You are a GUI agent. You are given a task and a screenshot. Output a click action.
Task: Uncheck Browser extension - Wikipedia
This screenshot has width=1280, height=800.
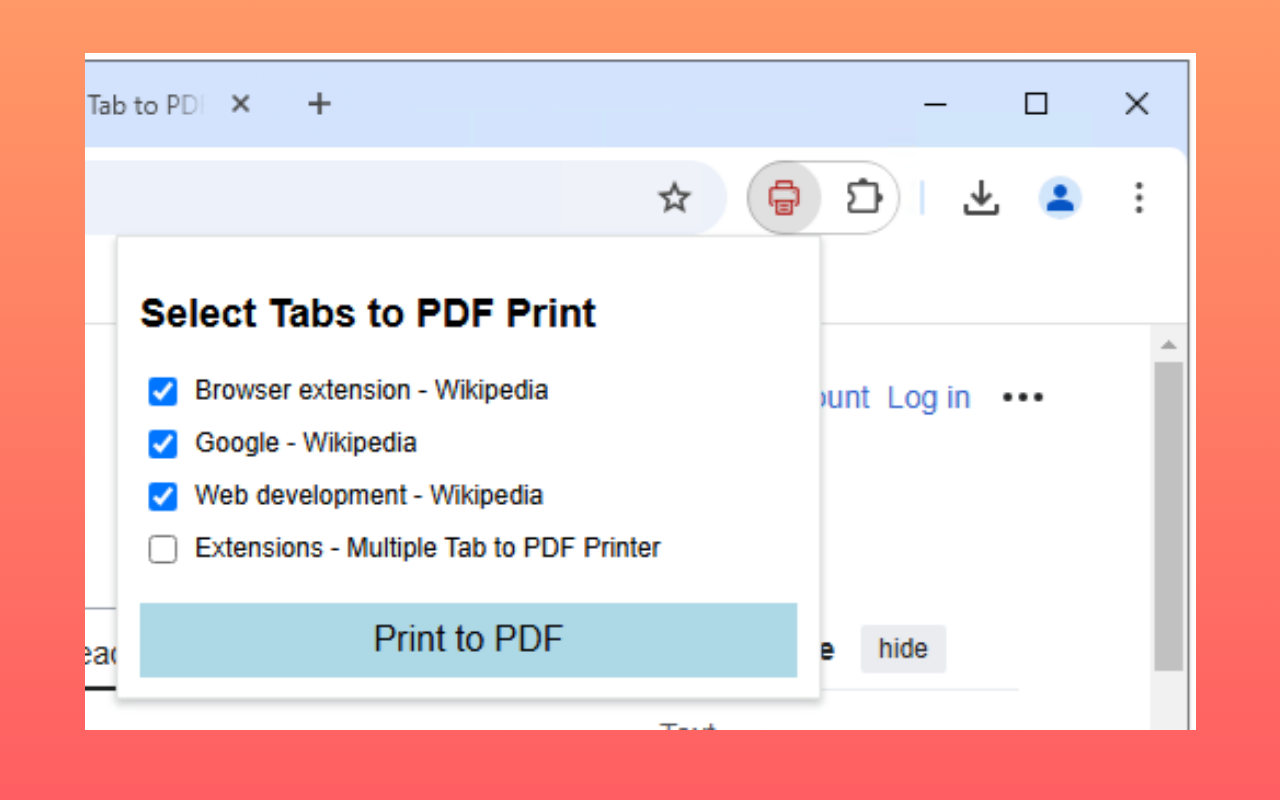click(x=162, y=391)
